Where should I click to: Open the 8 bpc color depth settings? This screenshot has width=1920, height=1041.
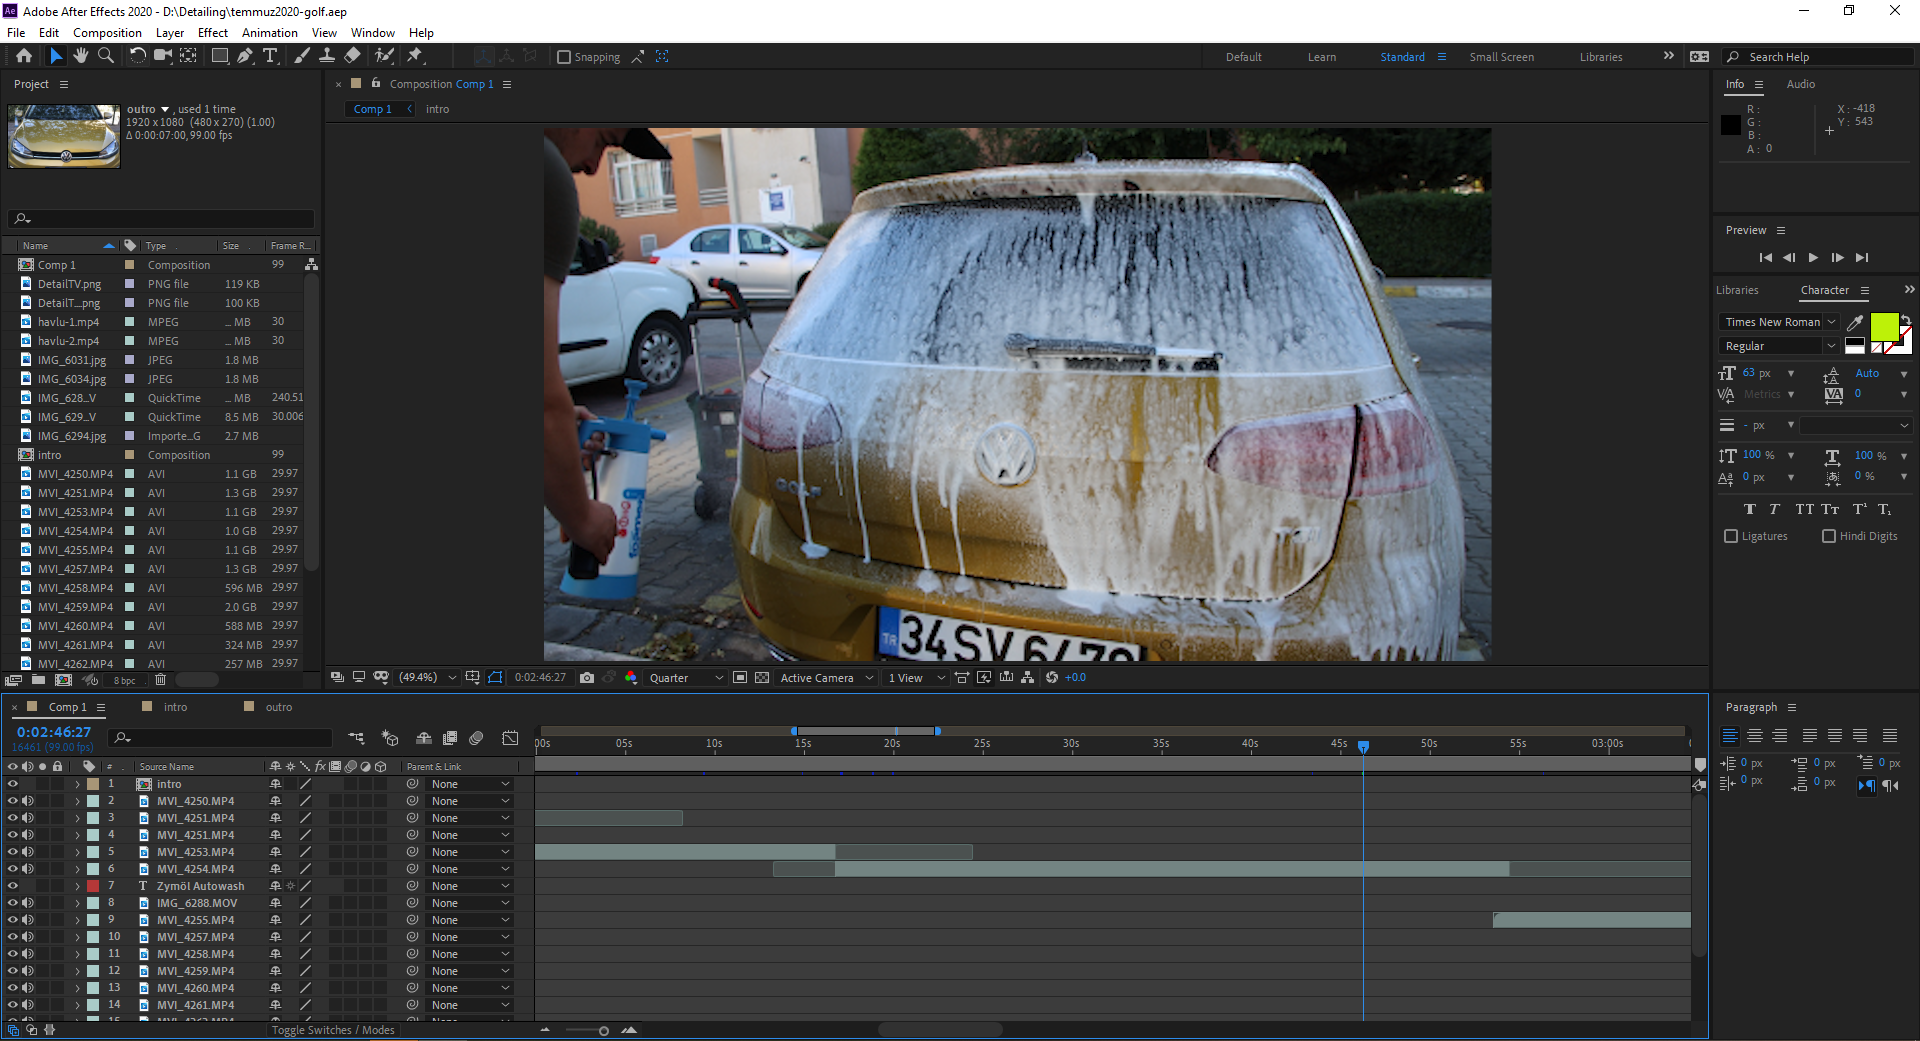[124, 680]
